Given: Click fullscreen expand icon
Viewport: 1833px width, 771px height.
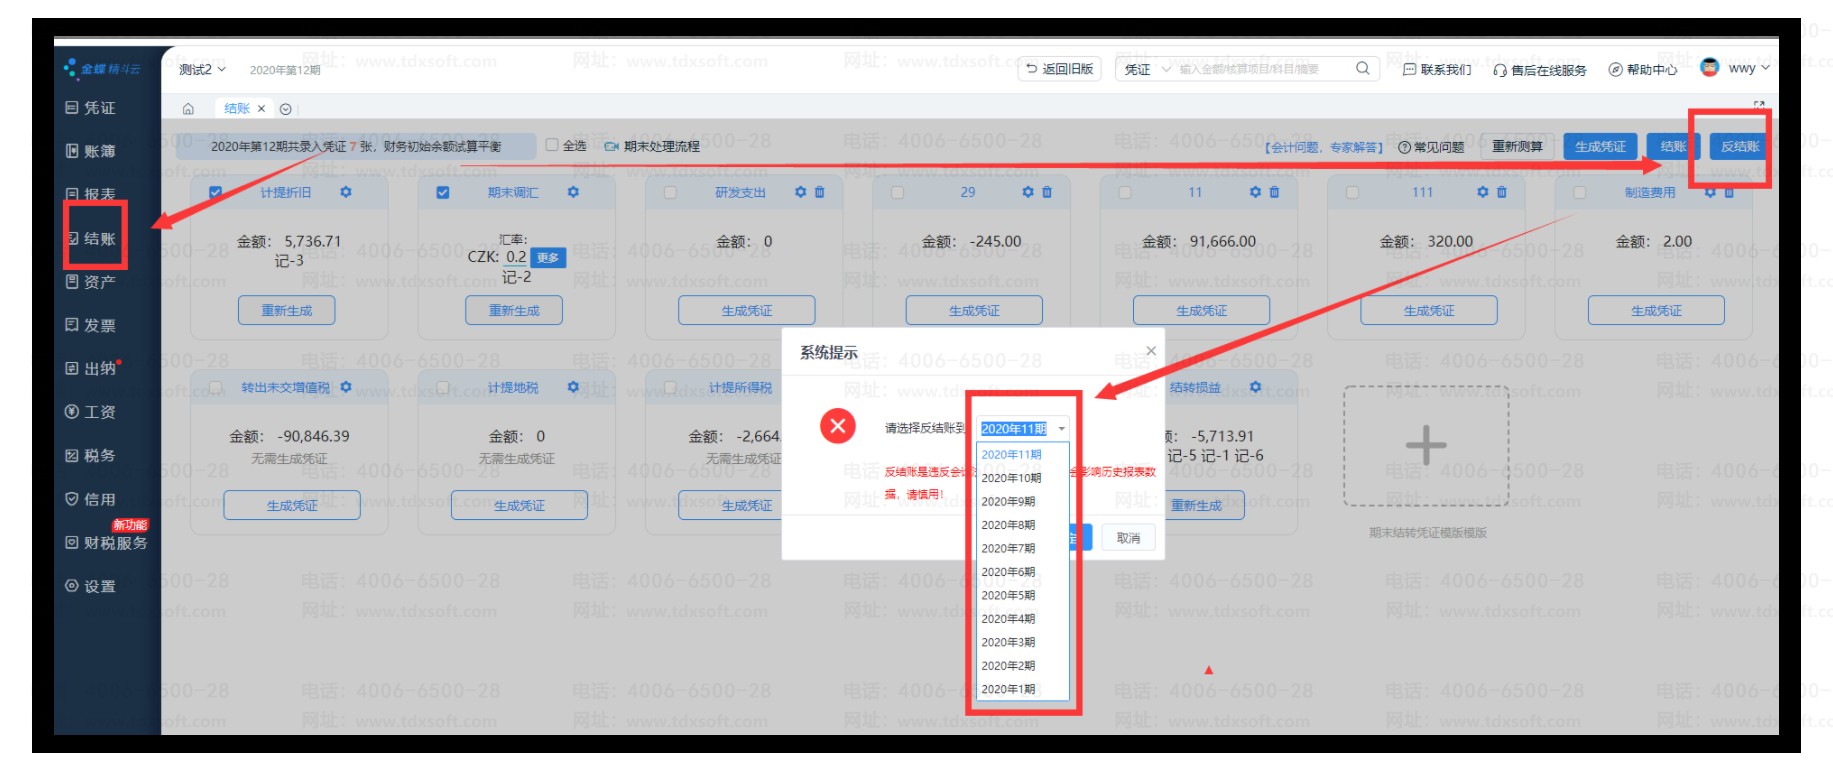Looking at the screenshot, I should [x=1758, y=104].
